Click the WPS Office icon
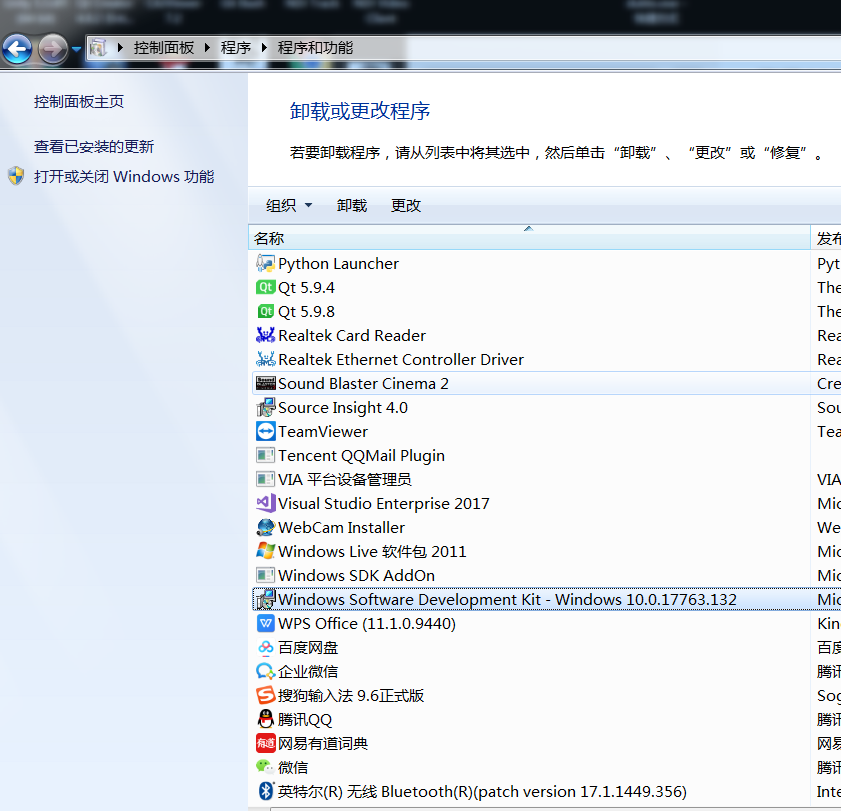Image resolution: width=841 pixels, height=811 pixels. [x=265, y=623]
